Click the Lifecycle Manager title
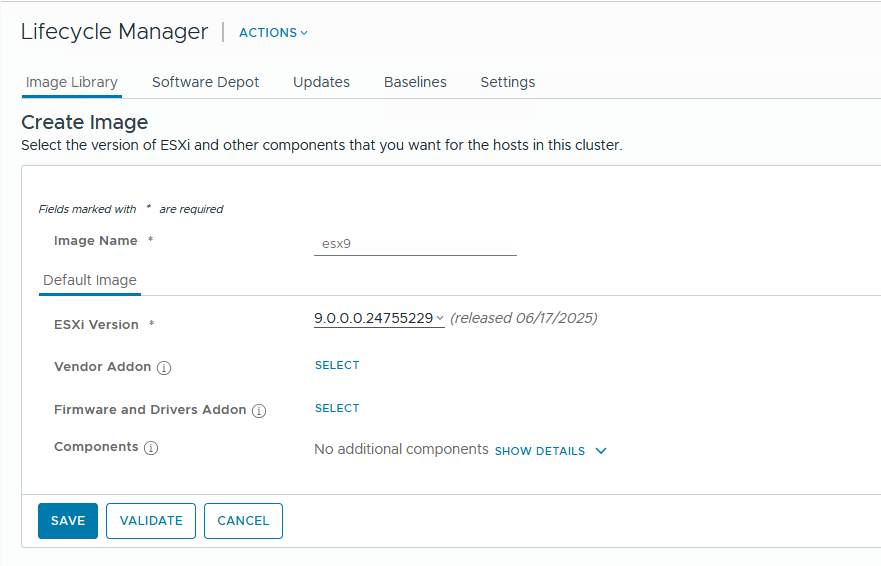The width and height of the screenshot is (881, 566). click(114, 32)
